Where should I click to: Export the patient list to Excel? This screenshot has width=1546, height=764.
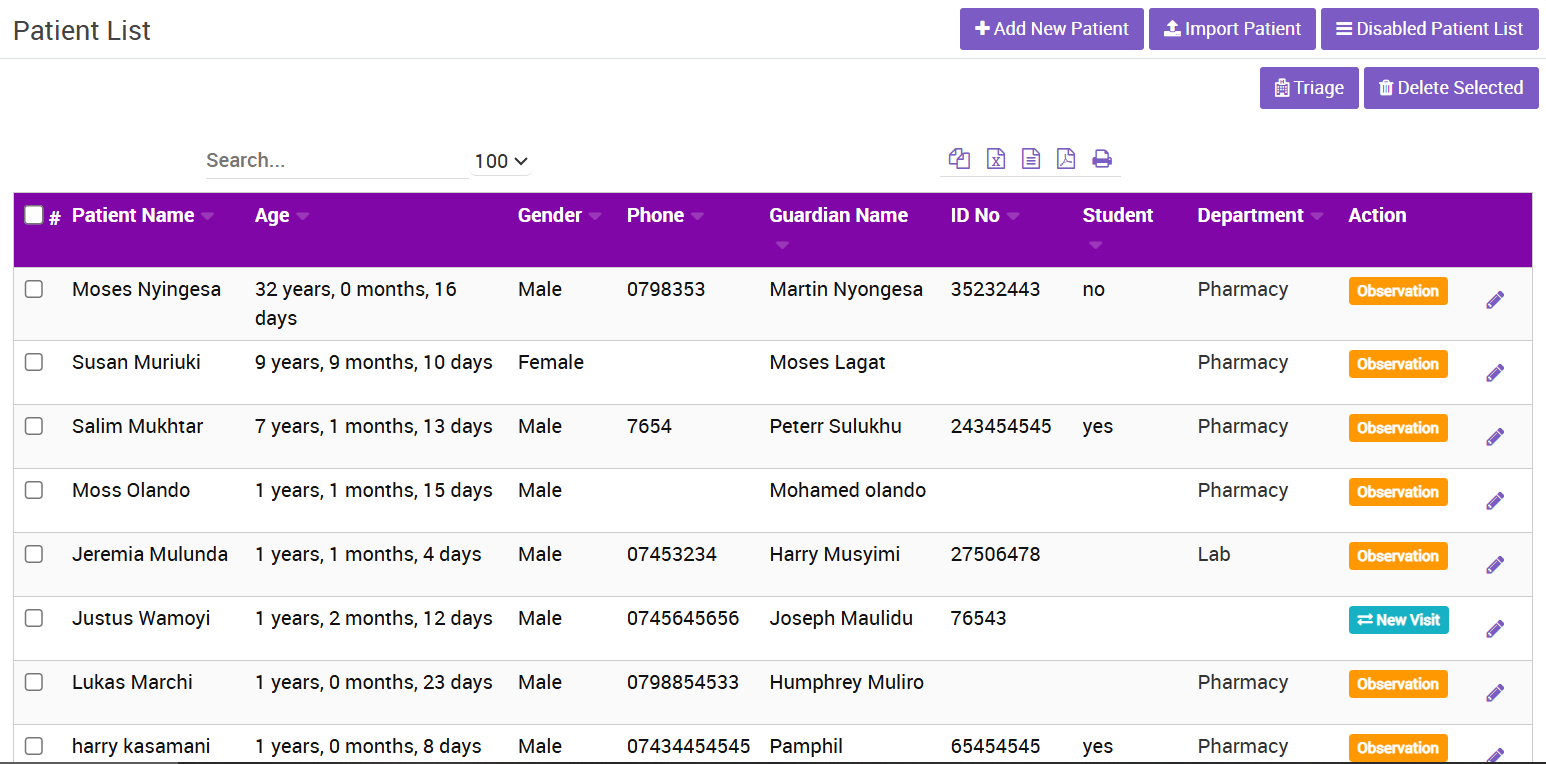(995, 159)
